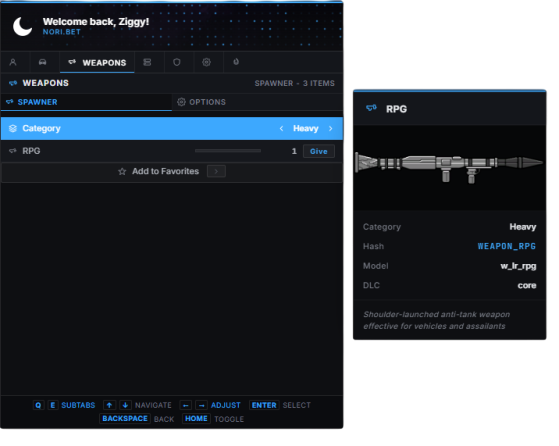Expand the Add to Favorites arrow
Viewport: 559px width, 446px height.
[216, 171]
